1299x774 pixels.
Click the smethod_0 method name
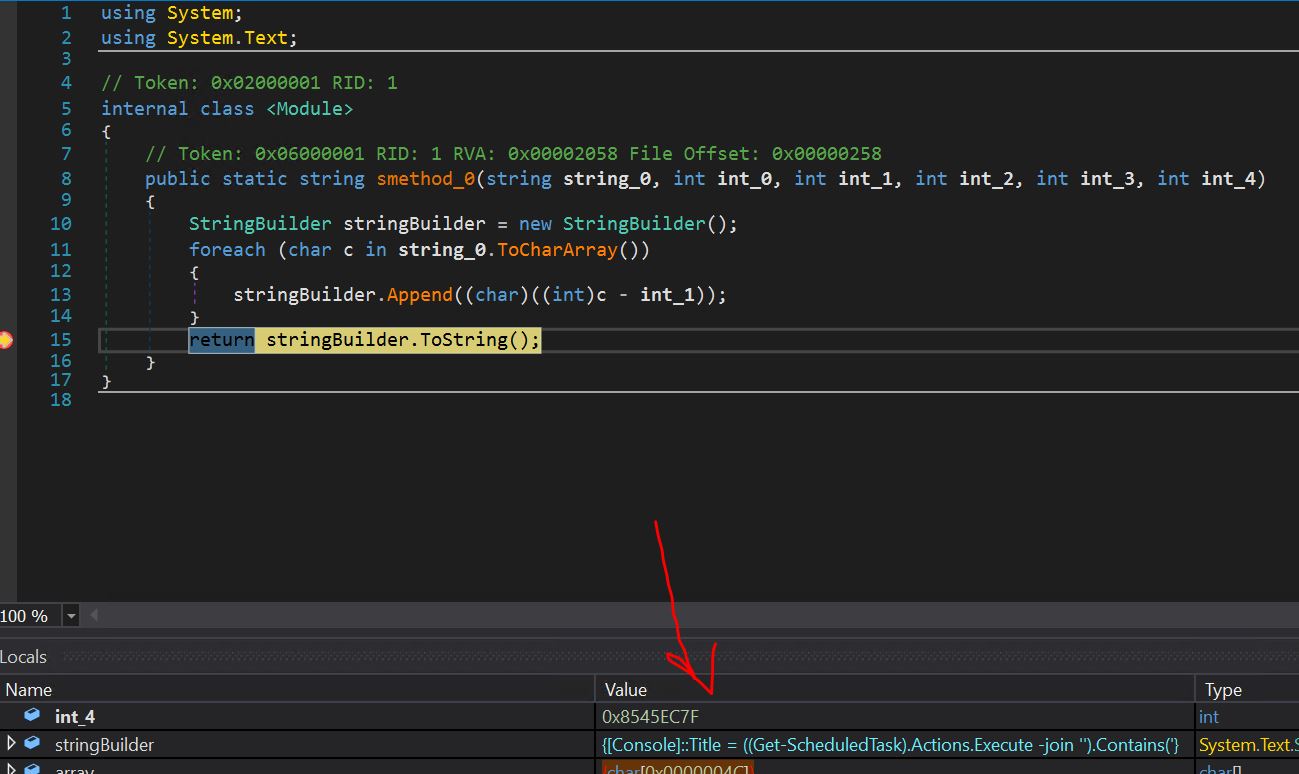coord(425,179)
